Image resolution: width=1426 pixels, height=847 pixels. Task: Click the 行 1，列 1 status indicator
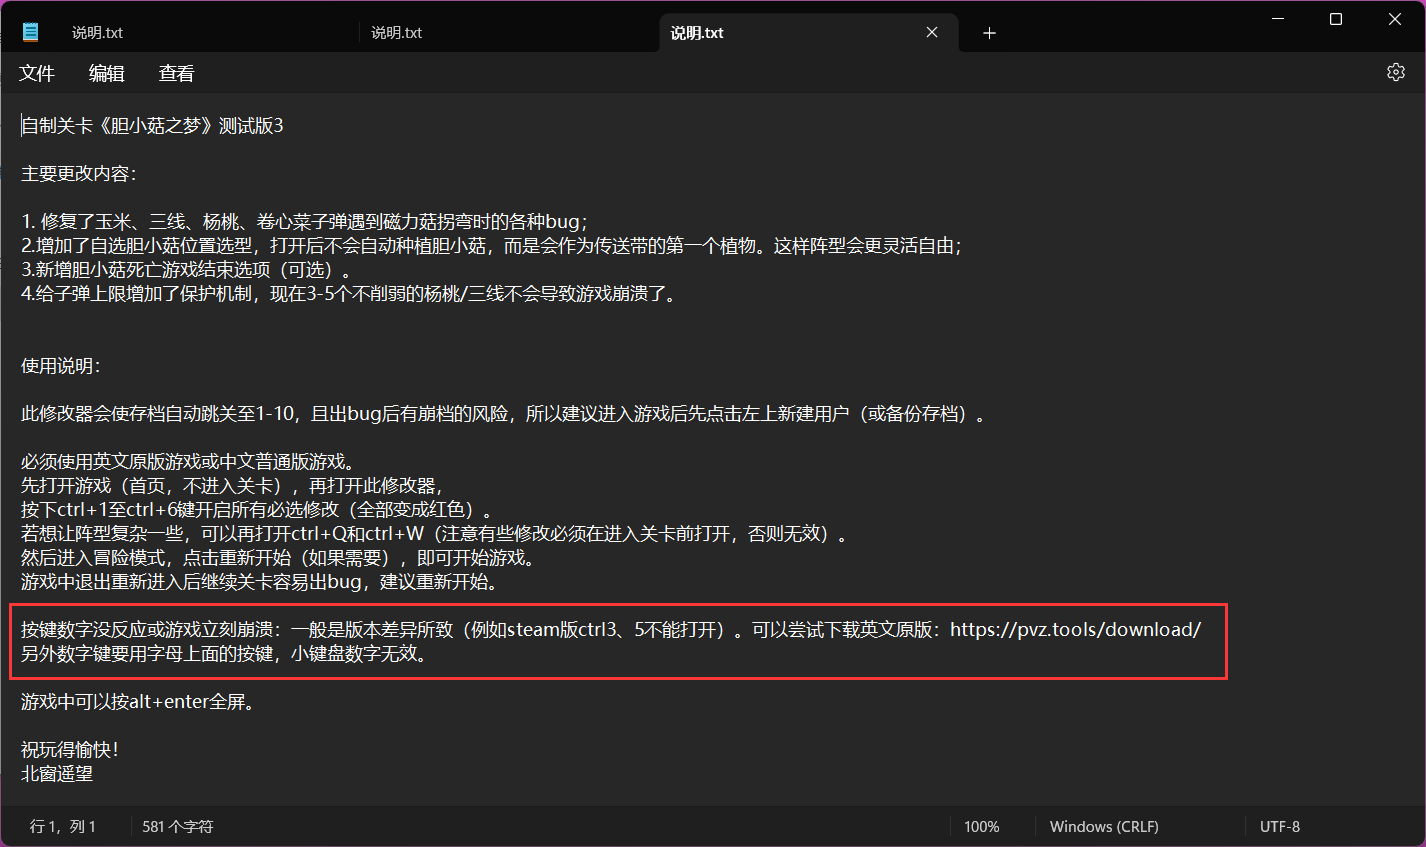[63, 827]
